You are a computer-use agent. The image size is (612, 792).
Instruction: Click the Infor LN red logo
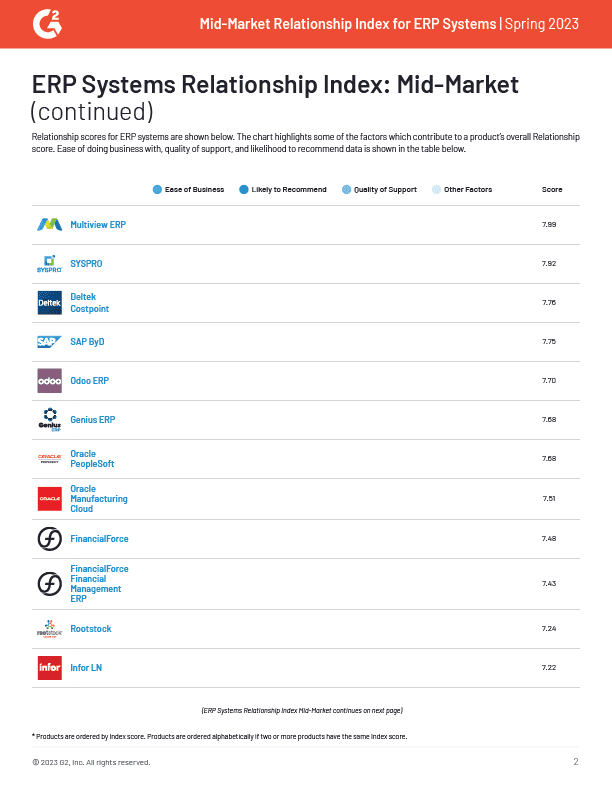[x=49, y=668]
